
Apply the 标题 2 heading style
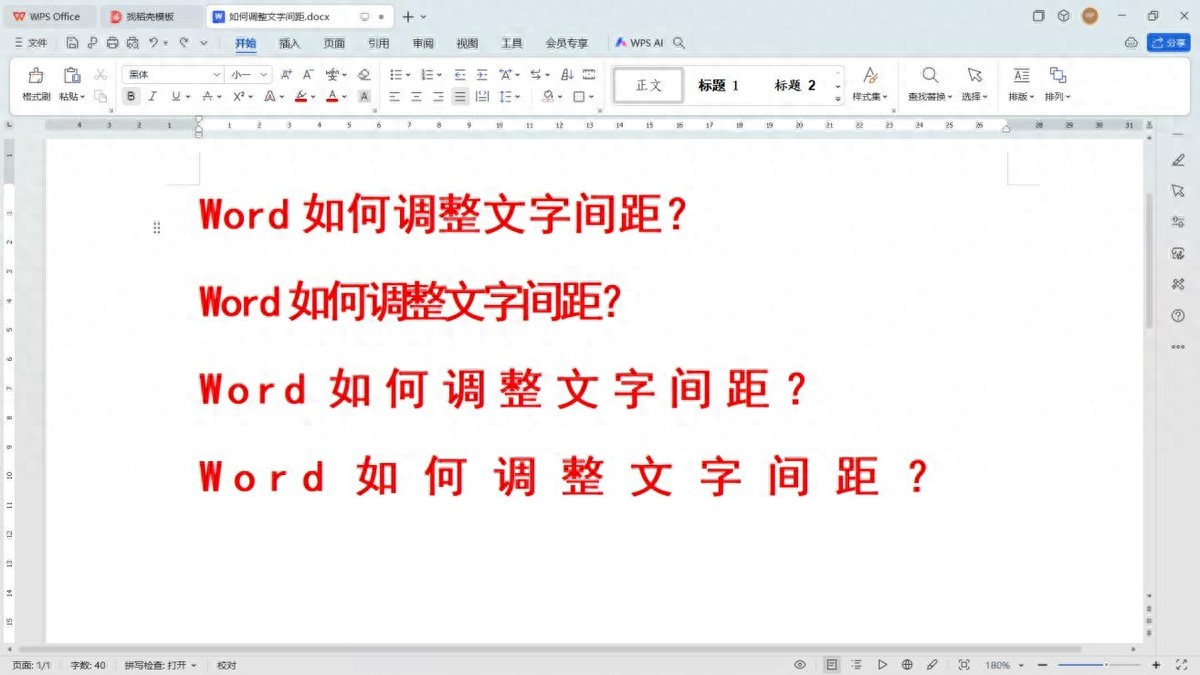795,86
